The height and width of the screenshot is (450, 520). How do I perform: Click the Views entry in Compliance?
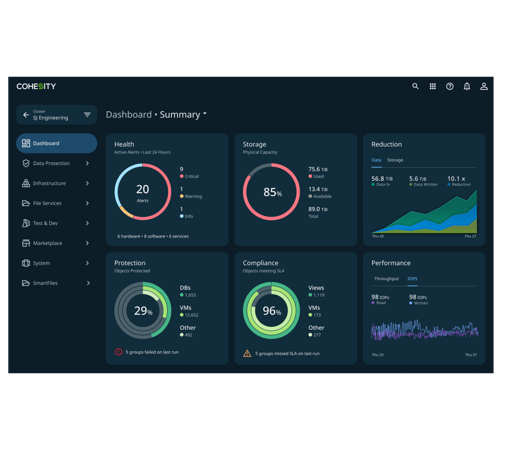316,291
